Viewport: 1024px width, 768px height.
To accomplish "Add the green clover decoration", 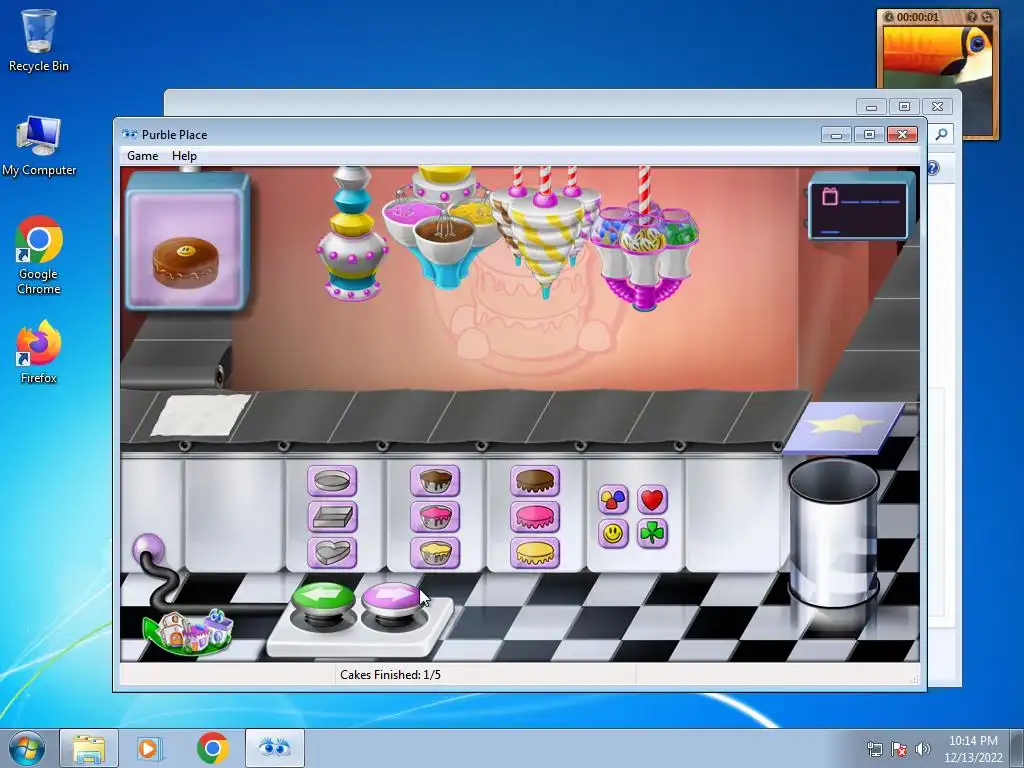I will click(x=652, y=534).
